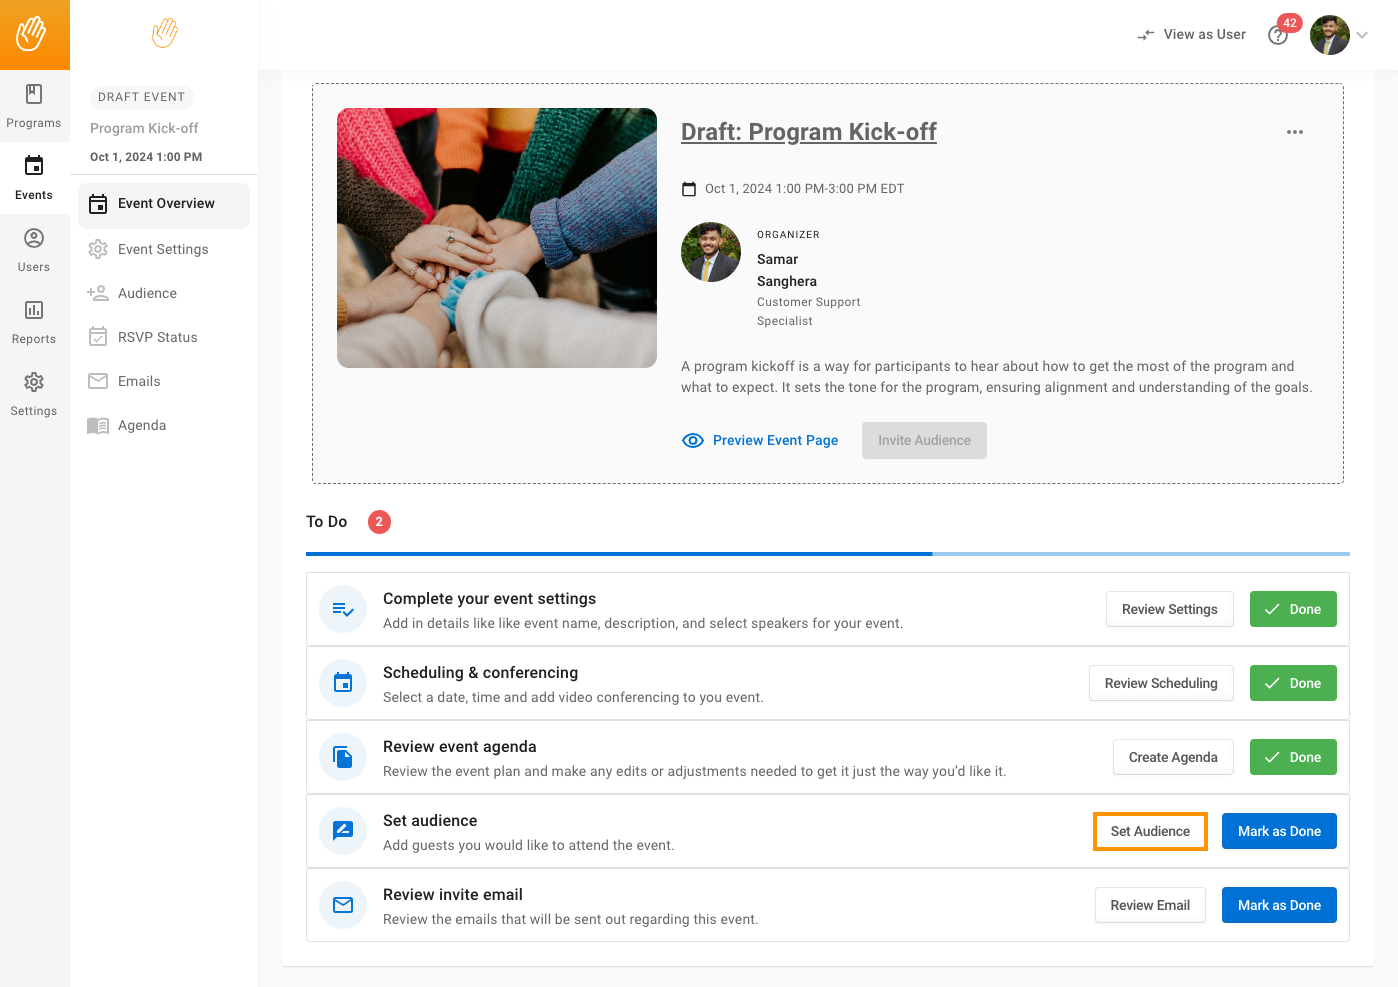Click the Complete your event settings checklist icon
The width and height of the screenshot is (1398, 987).
tap(343, 609)
